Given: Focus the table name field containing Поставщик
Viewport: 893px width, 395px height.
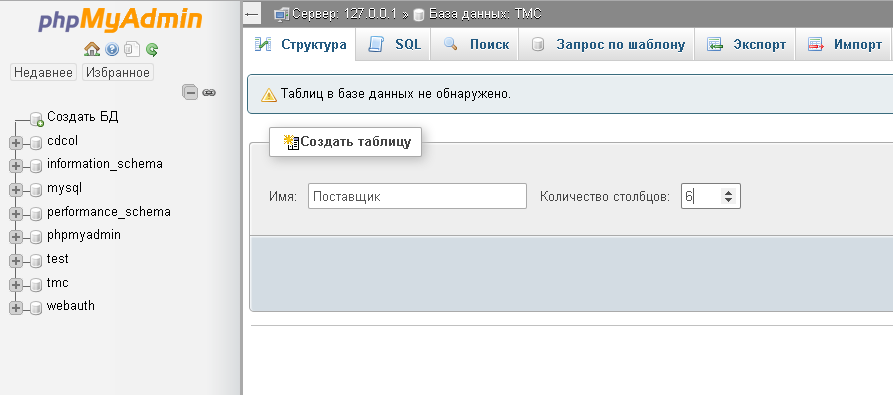Looking at the screenshot, I should click(x=417, y=196).
